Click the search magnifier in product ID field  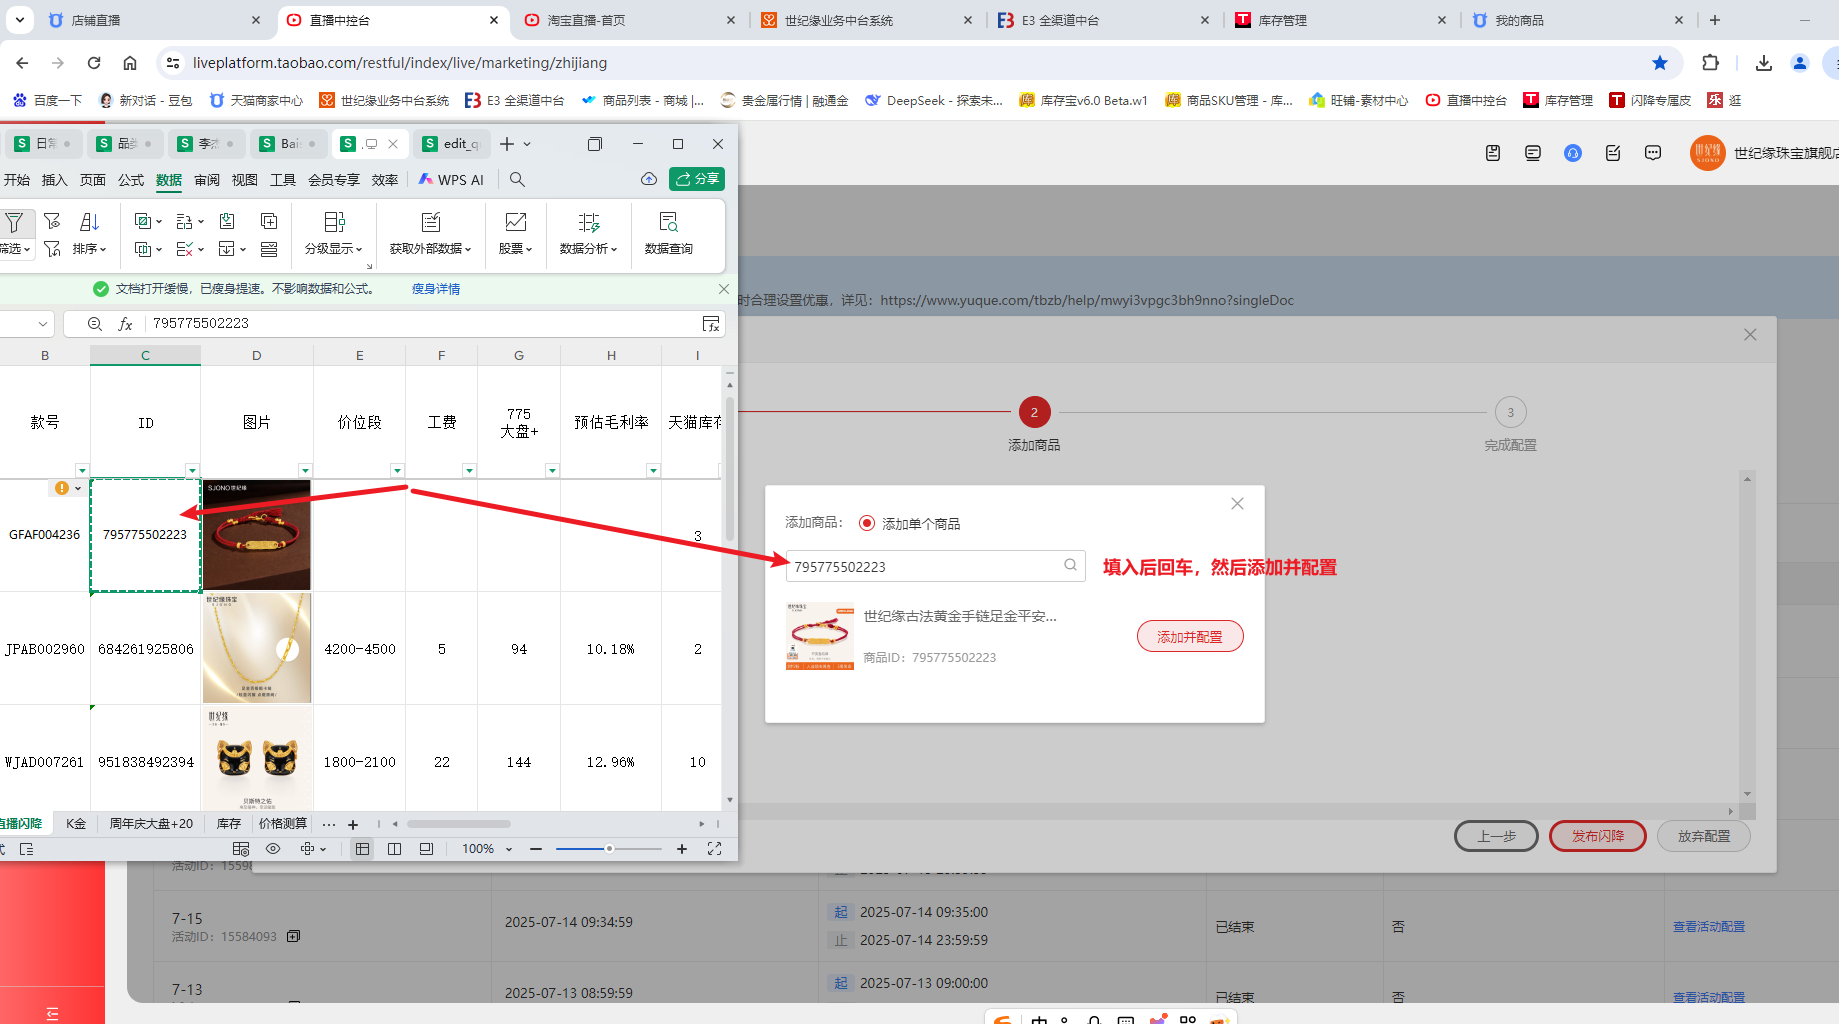click(1070, 565)
